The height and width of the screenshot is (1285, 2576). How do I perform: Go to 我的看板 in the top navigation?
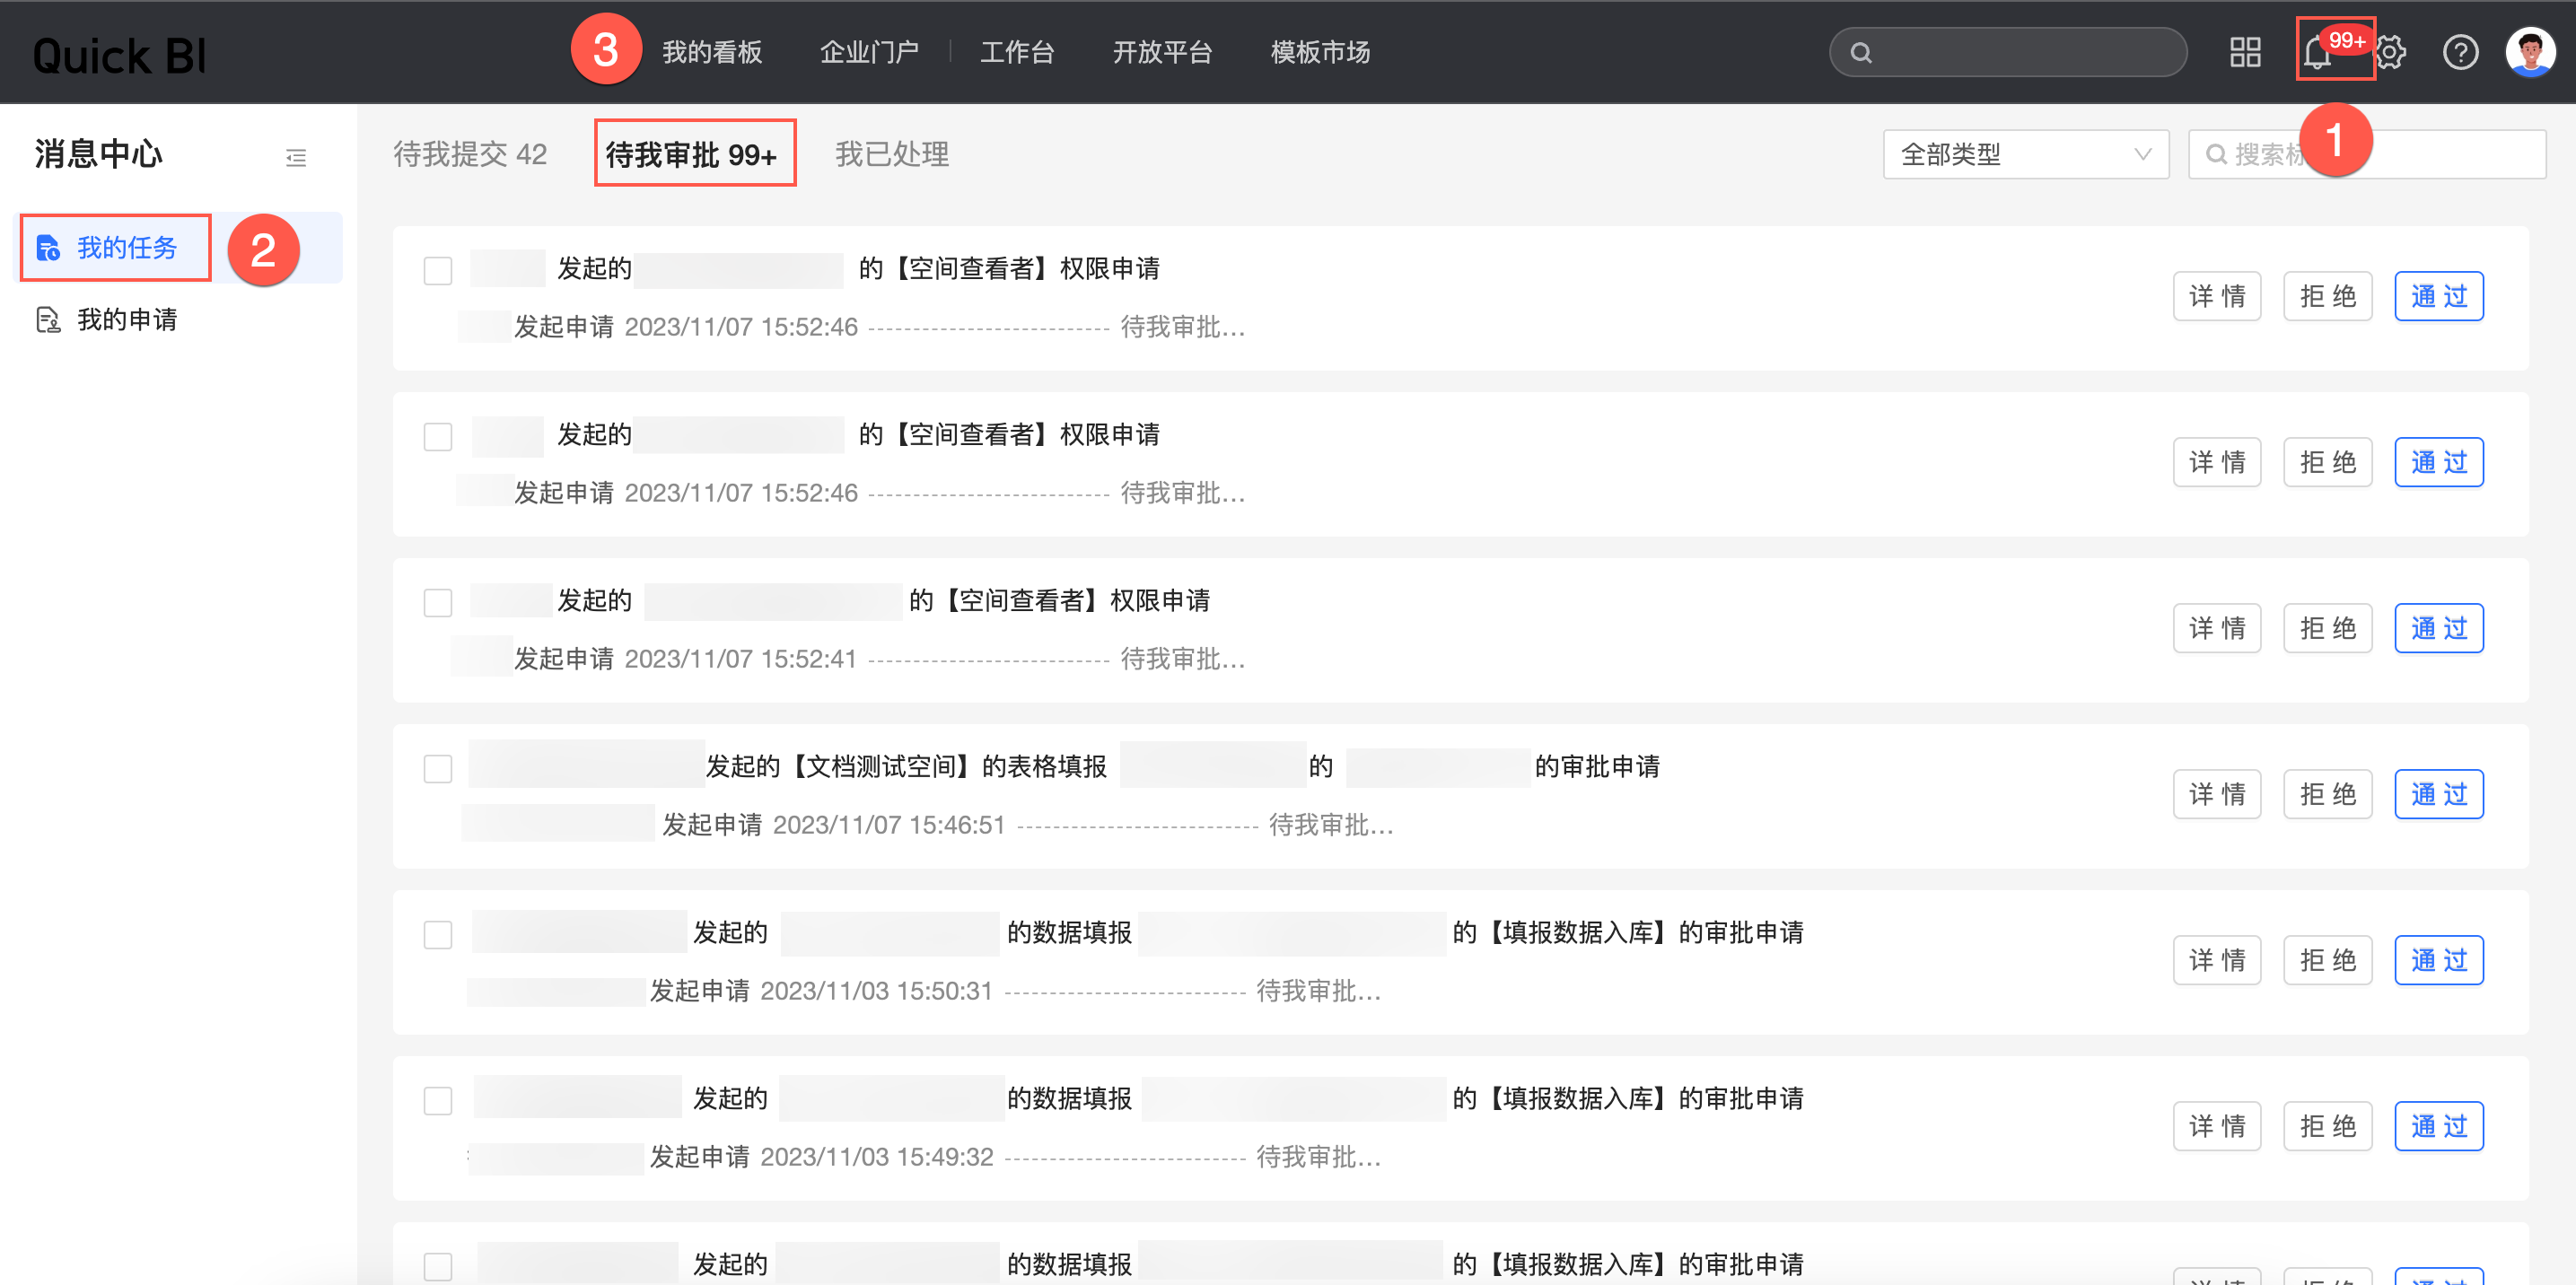712,52
